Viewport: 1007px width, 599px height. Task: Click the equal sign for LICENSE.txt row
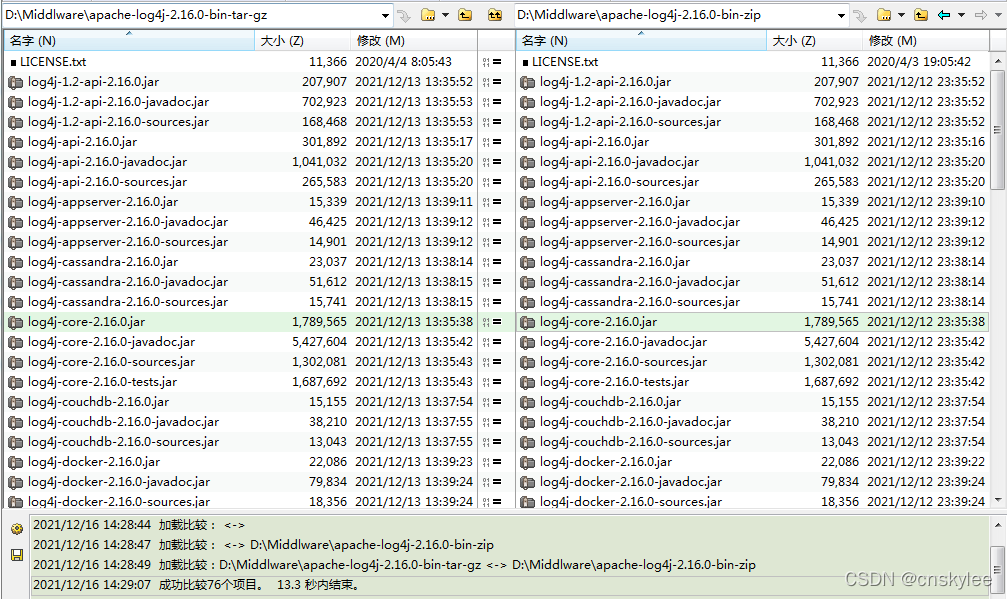click(x=497, y=62)
